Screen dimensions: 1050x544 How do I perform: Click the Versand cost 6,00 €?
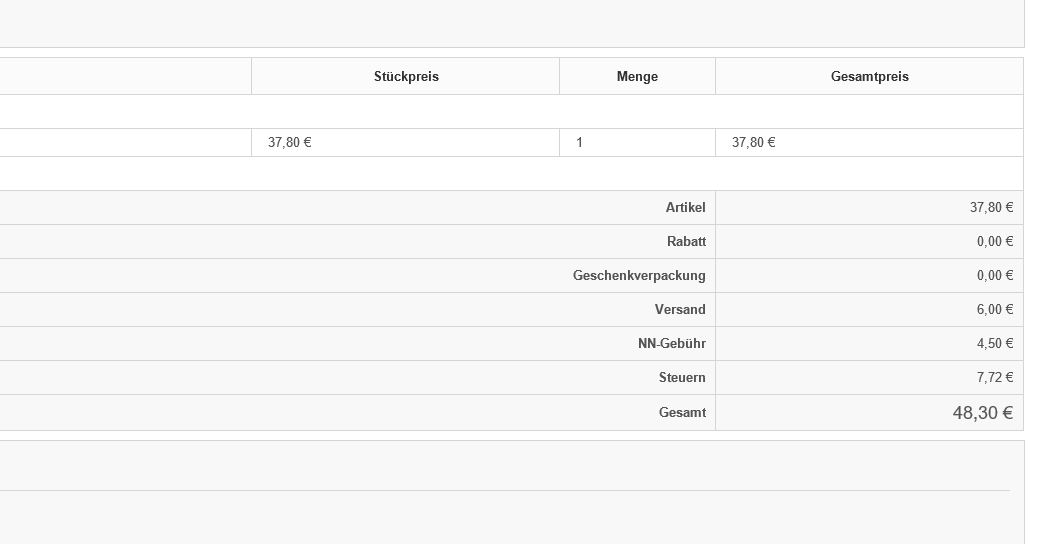tap(994, 310)
